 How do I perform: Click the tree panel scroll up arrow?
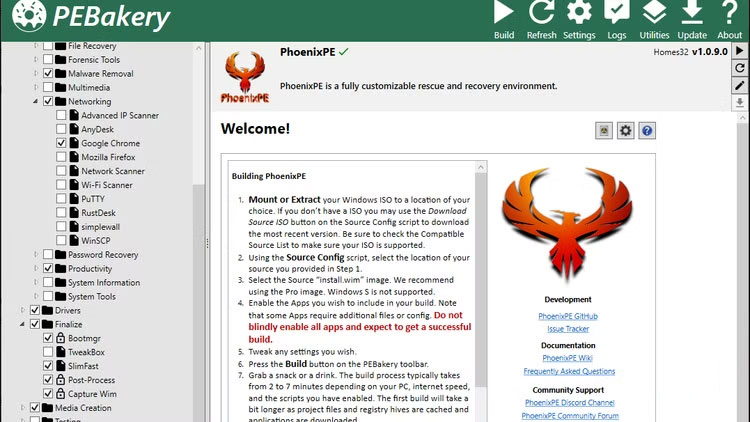click(199, 48)
